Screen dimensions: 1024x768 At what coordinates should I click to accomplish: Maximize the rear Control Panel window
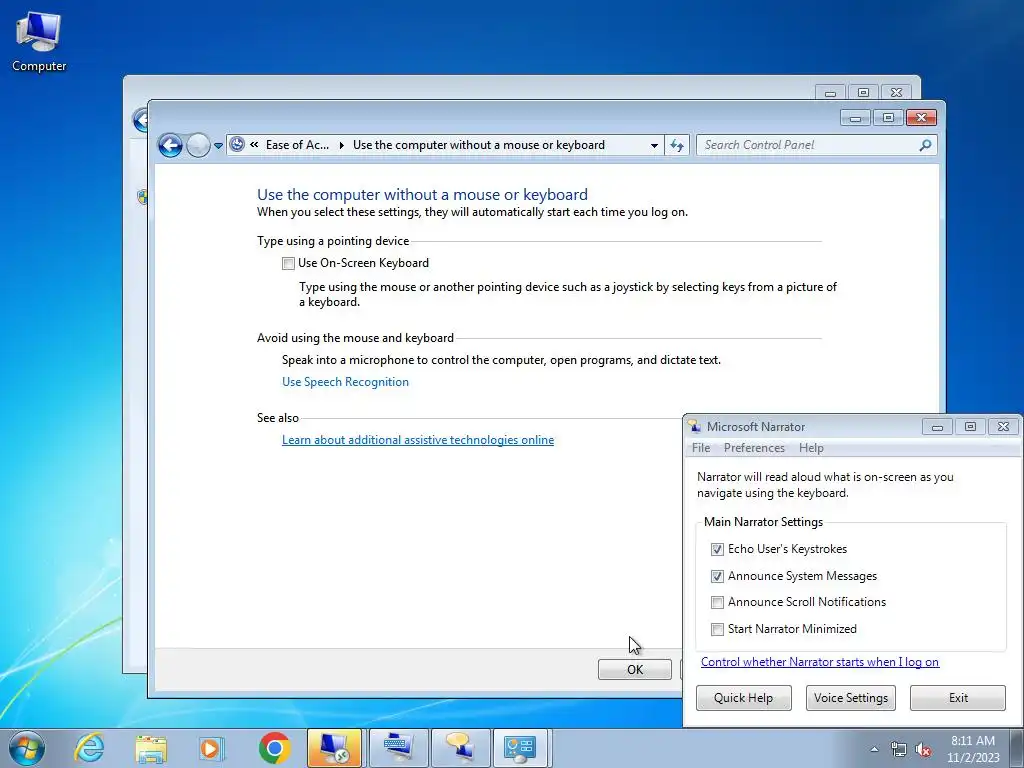point(863,93)
